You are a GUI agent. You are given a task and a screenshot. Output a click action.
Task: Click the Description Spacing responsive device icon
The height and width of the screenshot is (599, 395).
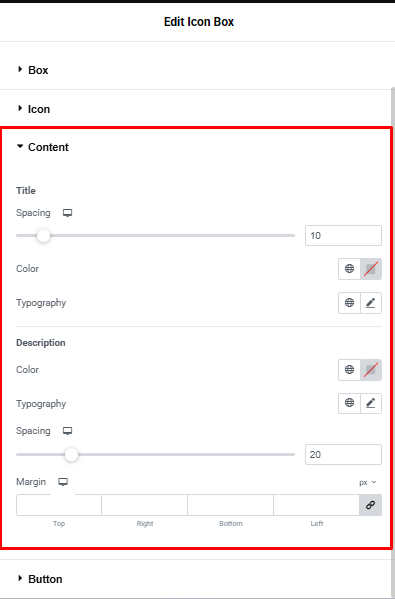[x=68, y=431]
